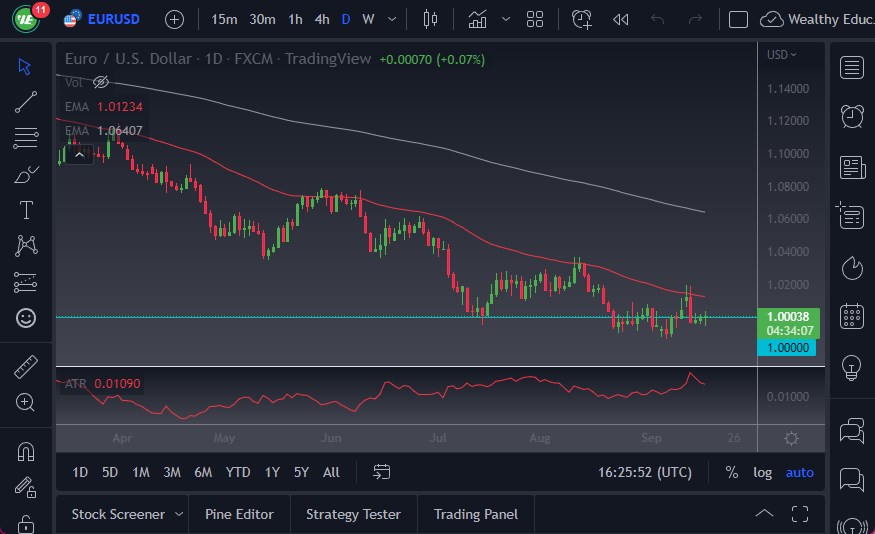
Task: Select the 4h timeframe
Action: click(321, 19)
